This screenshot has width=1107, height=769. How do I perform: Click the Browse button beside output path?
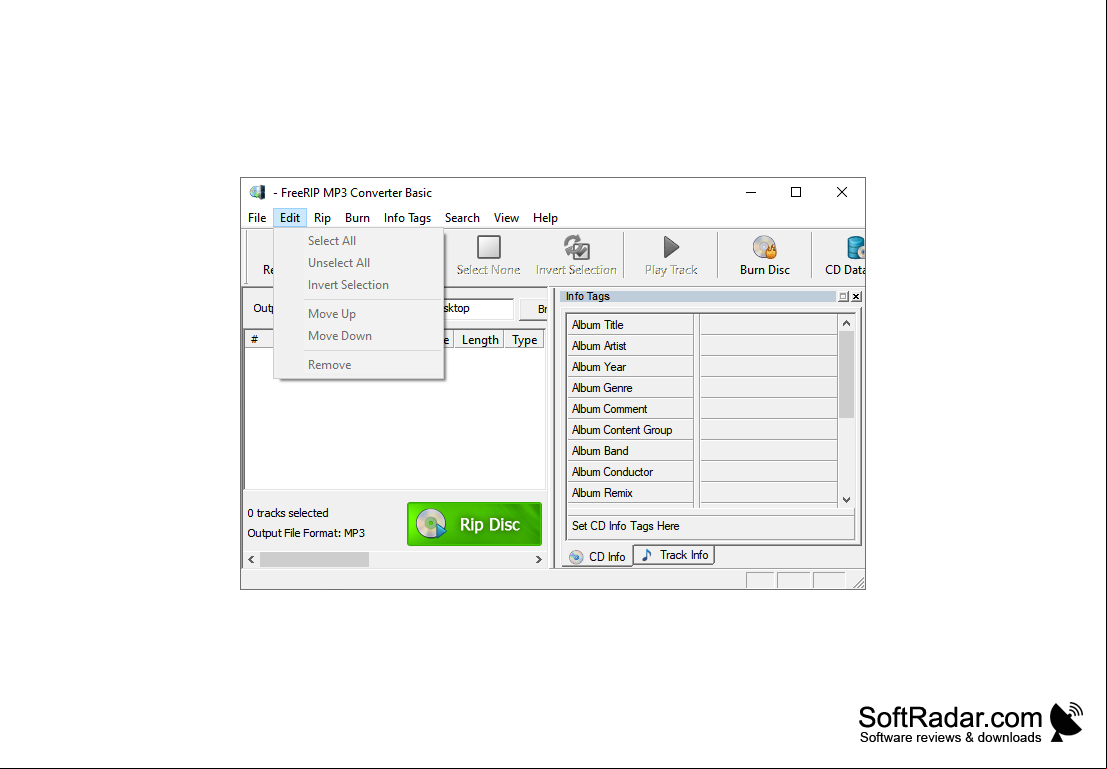[x=534, y=309]
